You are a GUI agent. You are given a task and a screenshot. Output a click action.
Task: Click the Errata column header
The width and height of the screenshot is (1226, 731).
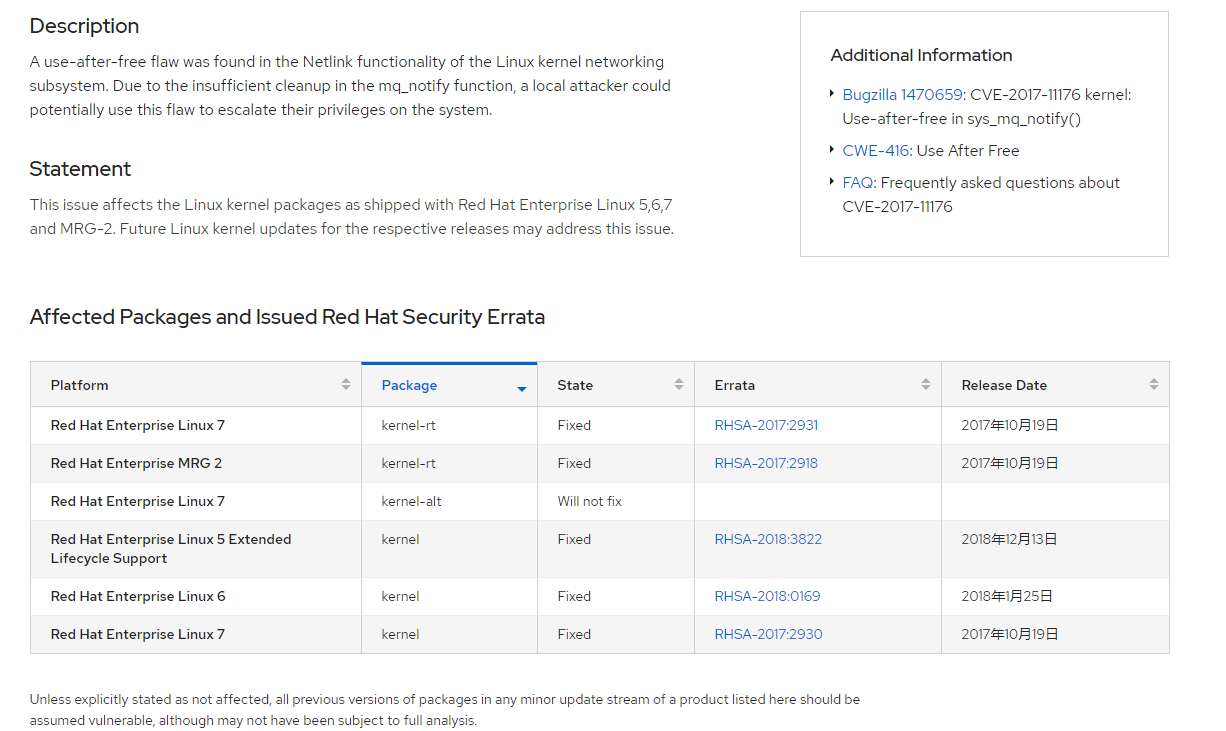coord(818,385)
